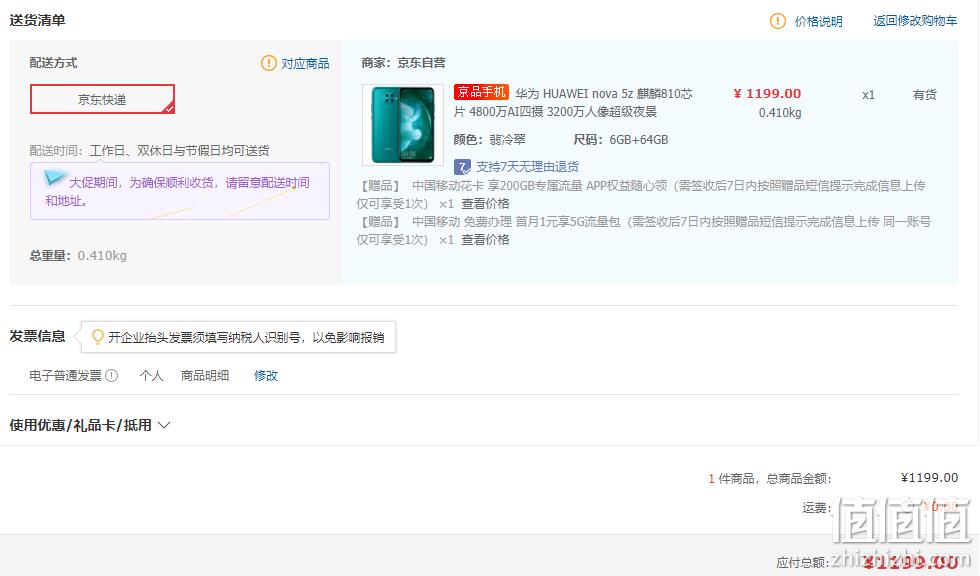Screen dimensions: 980x576
Task: Click the 商品明细 invoice content text
Action: 205,375
